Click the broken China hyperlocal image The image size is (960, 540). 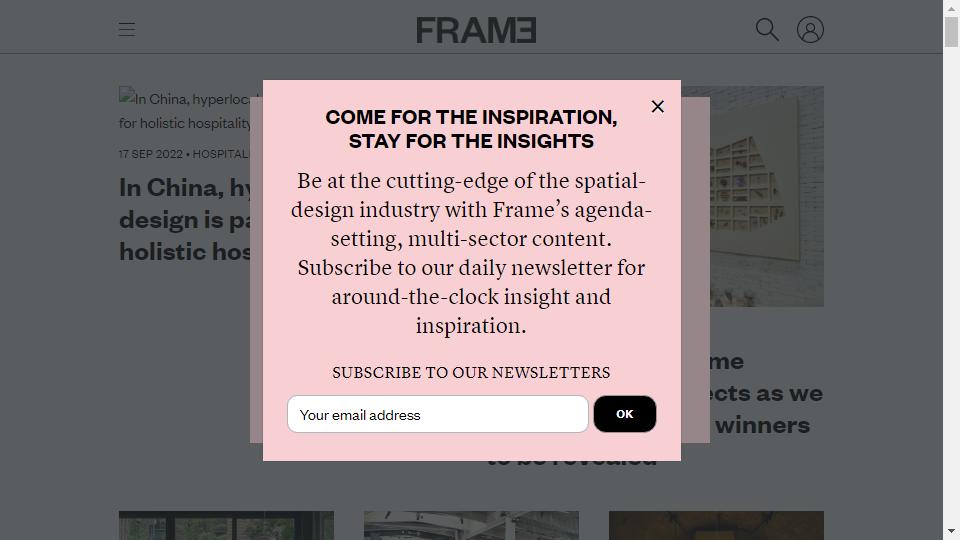185,111
